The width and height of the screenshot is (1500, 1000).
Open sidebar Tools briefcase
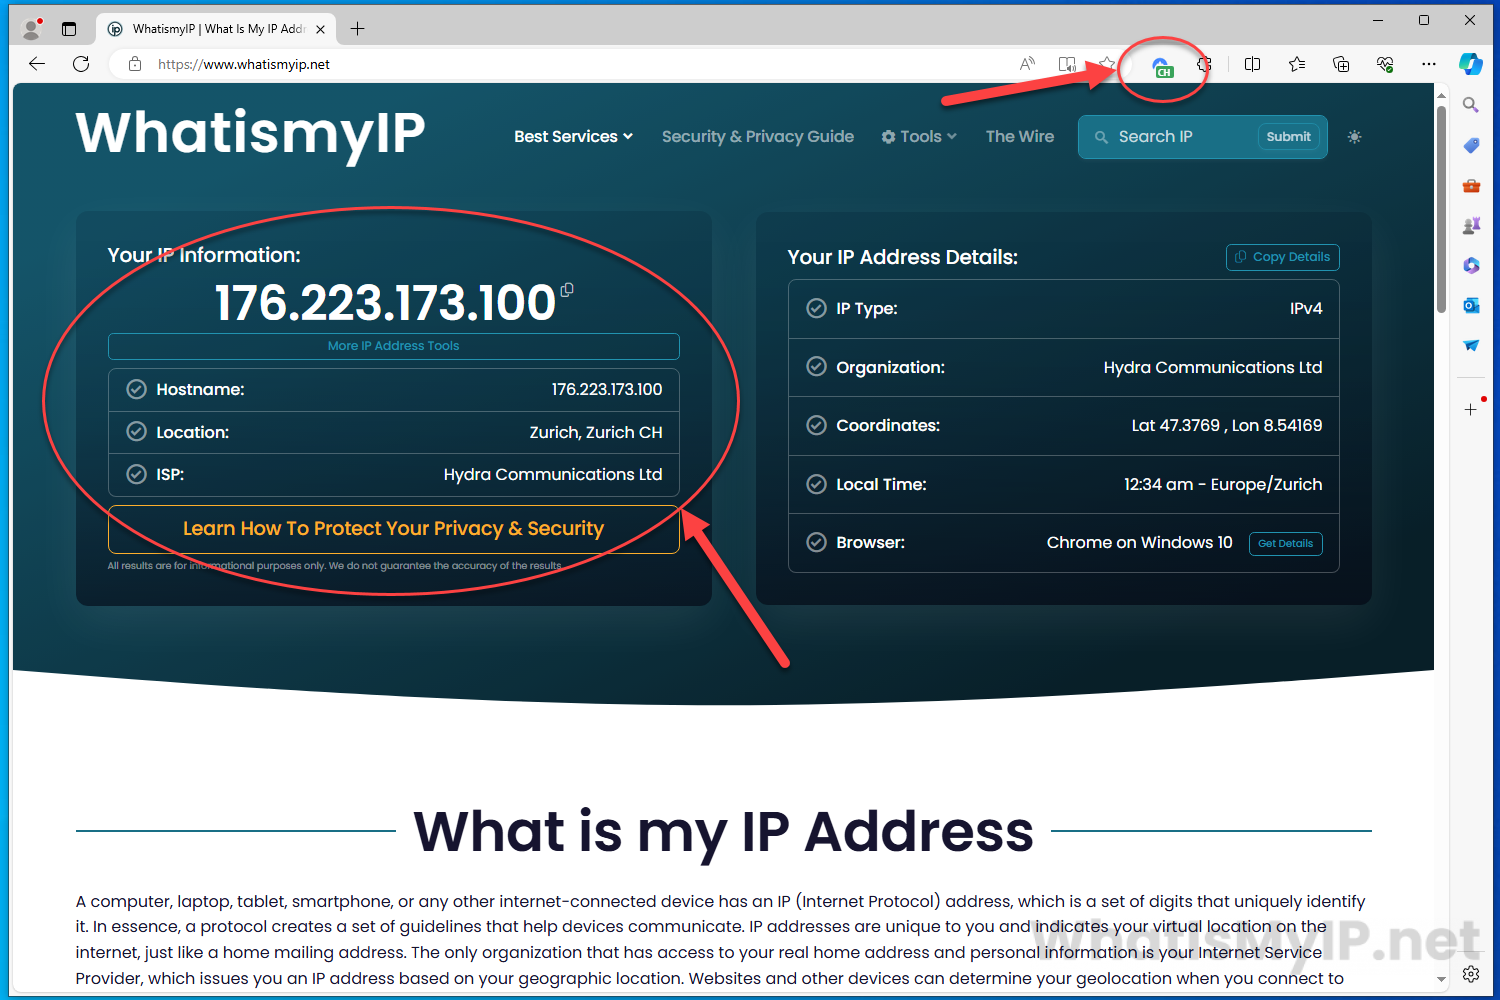click(x=1471, y=185)
